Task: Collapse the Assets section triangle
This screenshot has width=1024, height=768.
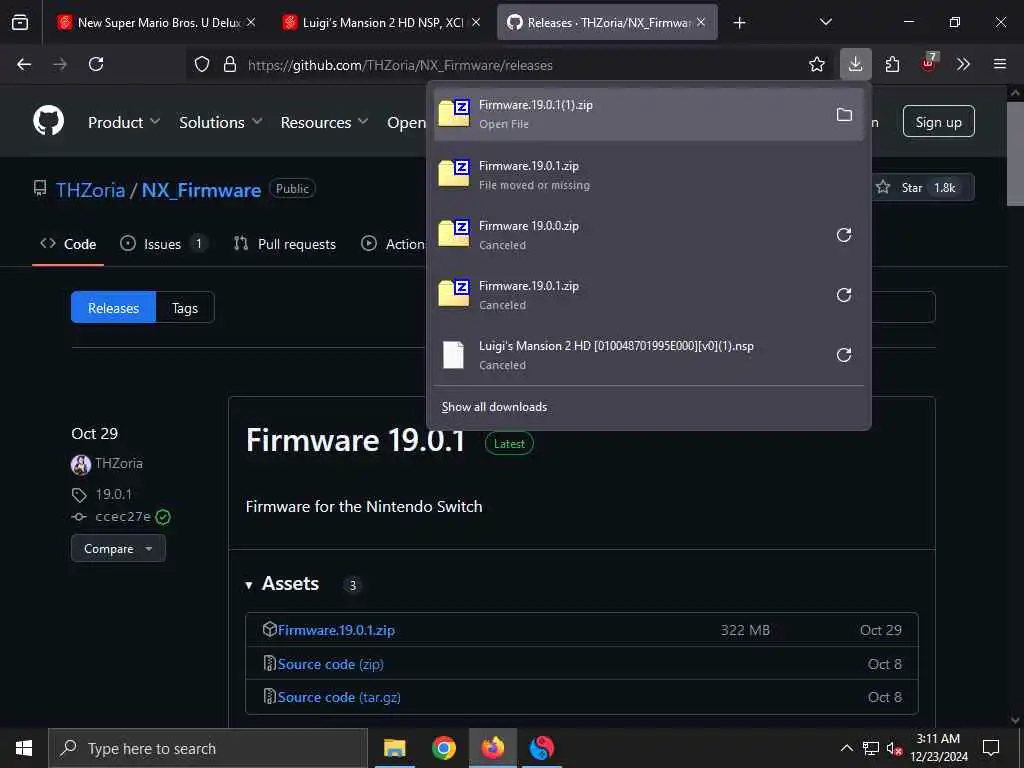Action: [249, 585]
